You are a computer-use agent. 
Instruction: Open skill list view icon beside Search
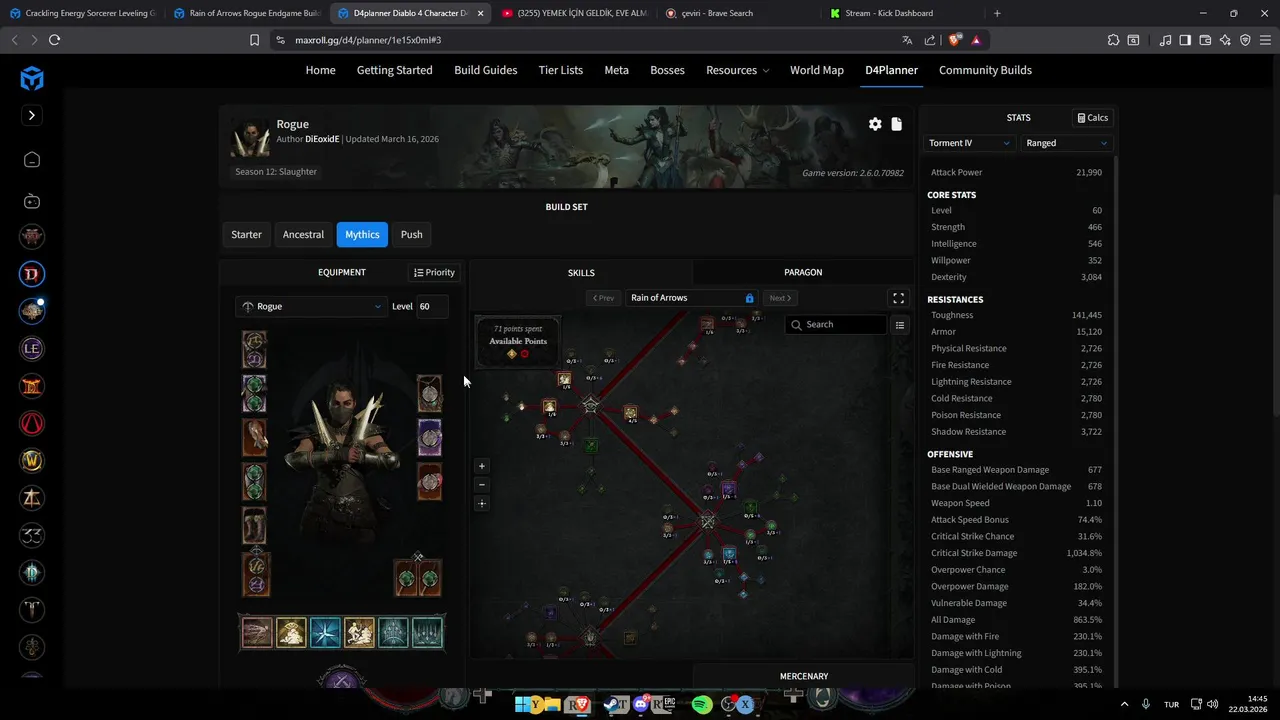click(x=900, y=325)
